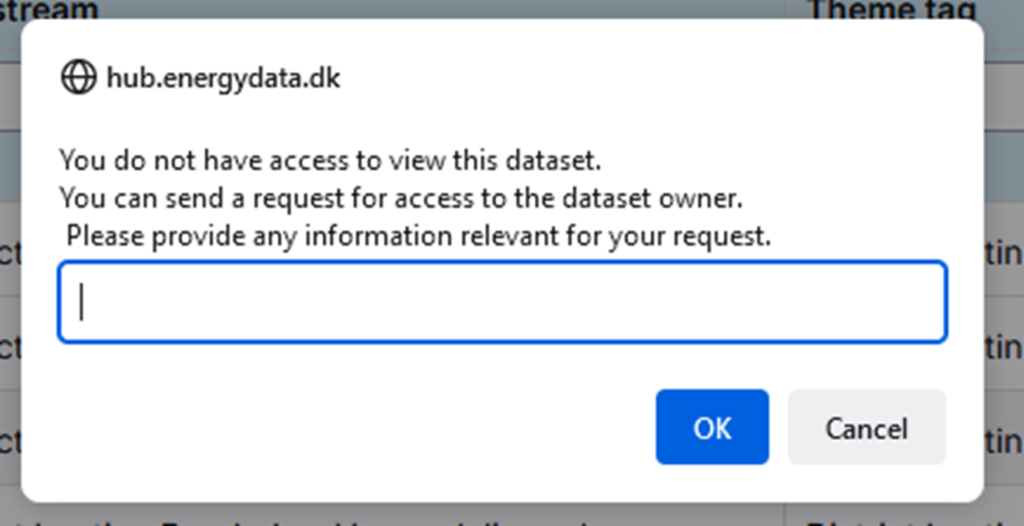Screen dimensions: 1024x526
Task: Click the text cursor inside the input box
Action: pyautogui.click(x=82, y=302)
